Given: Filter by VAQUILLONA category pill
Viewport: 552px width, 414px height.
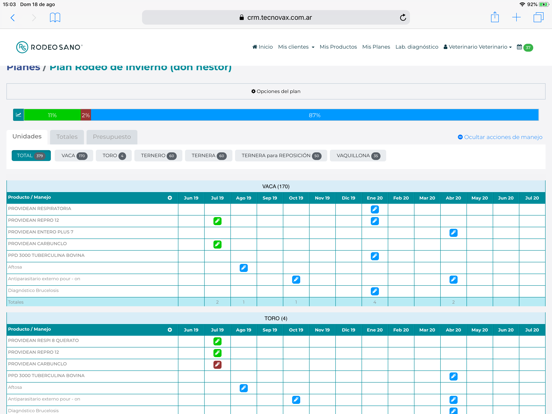Looking at the screenshot, I should (x=358, y=156).
